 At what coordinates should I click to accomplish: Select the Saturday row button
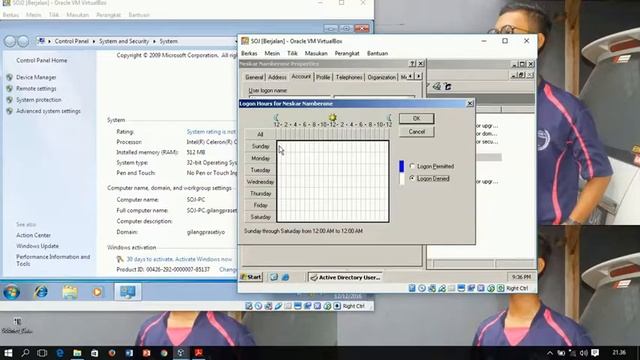click(x=260, y=217)
